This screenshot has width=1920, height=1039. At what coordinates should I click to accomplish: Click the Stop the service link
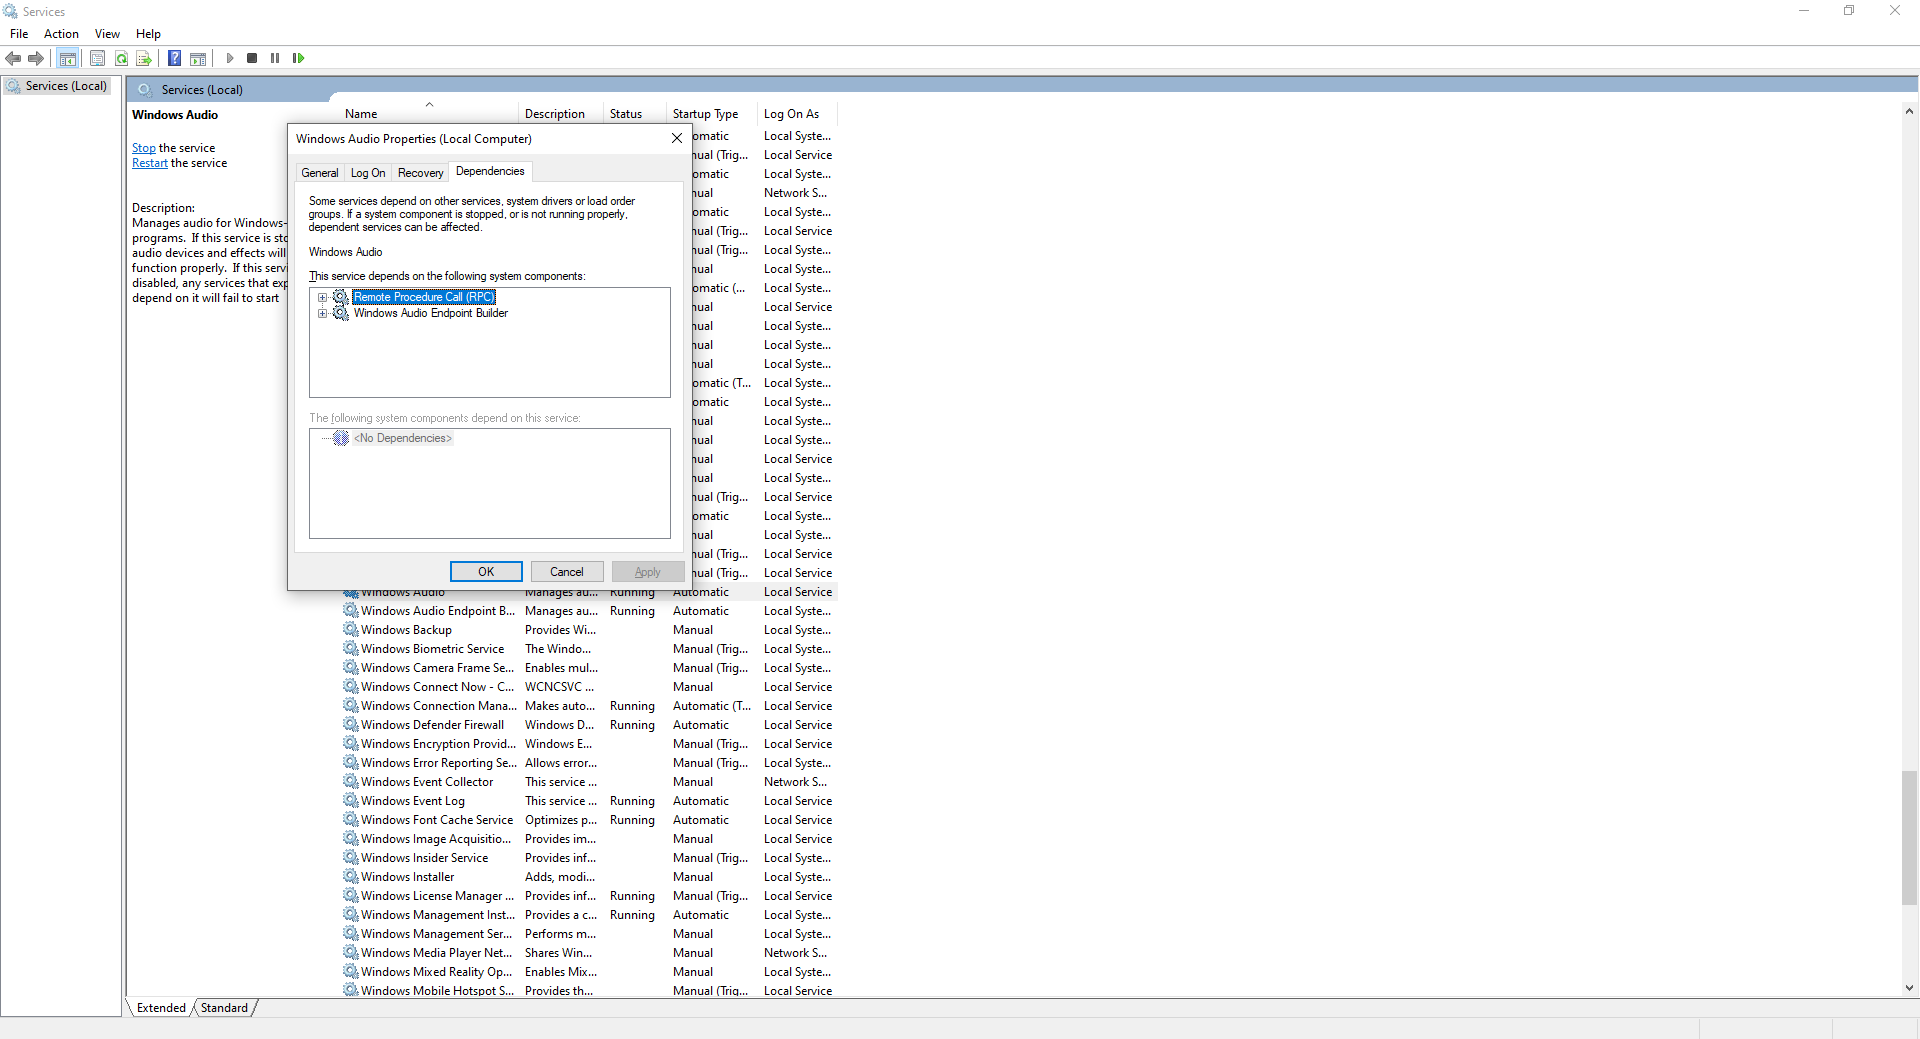point(144,148)
